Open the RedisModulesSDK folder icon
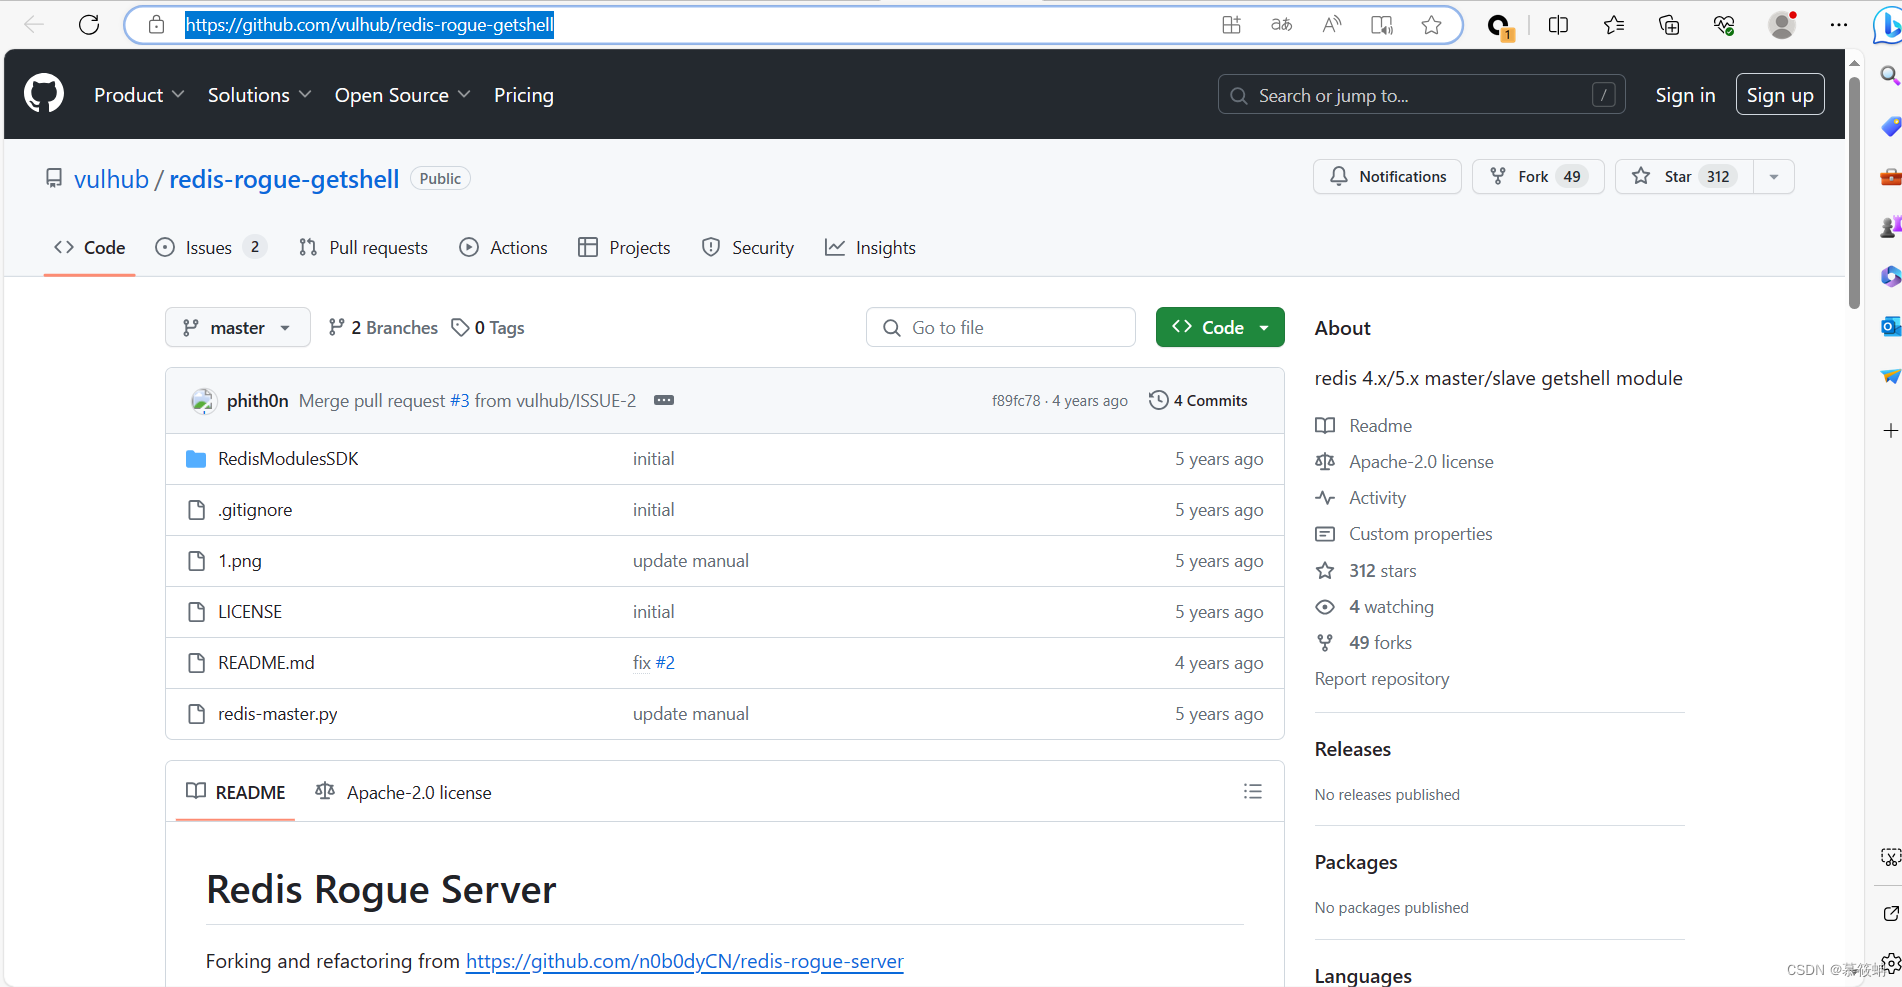The image size is (1902, 987). 196,459
